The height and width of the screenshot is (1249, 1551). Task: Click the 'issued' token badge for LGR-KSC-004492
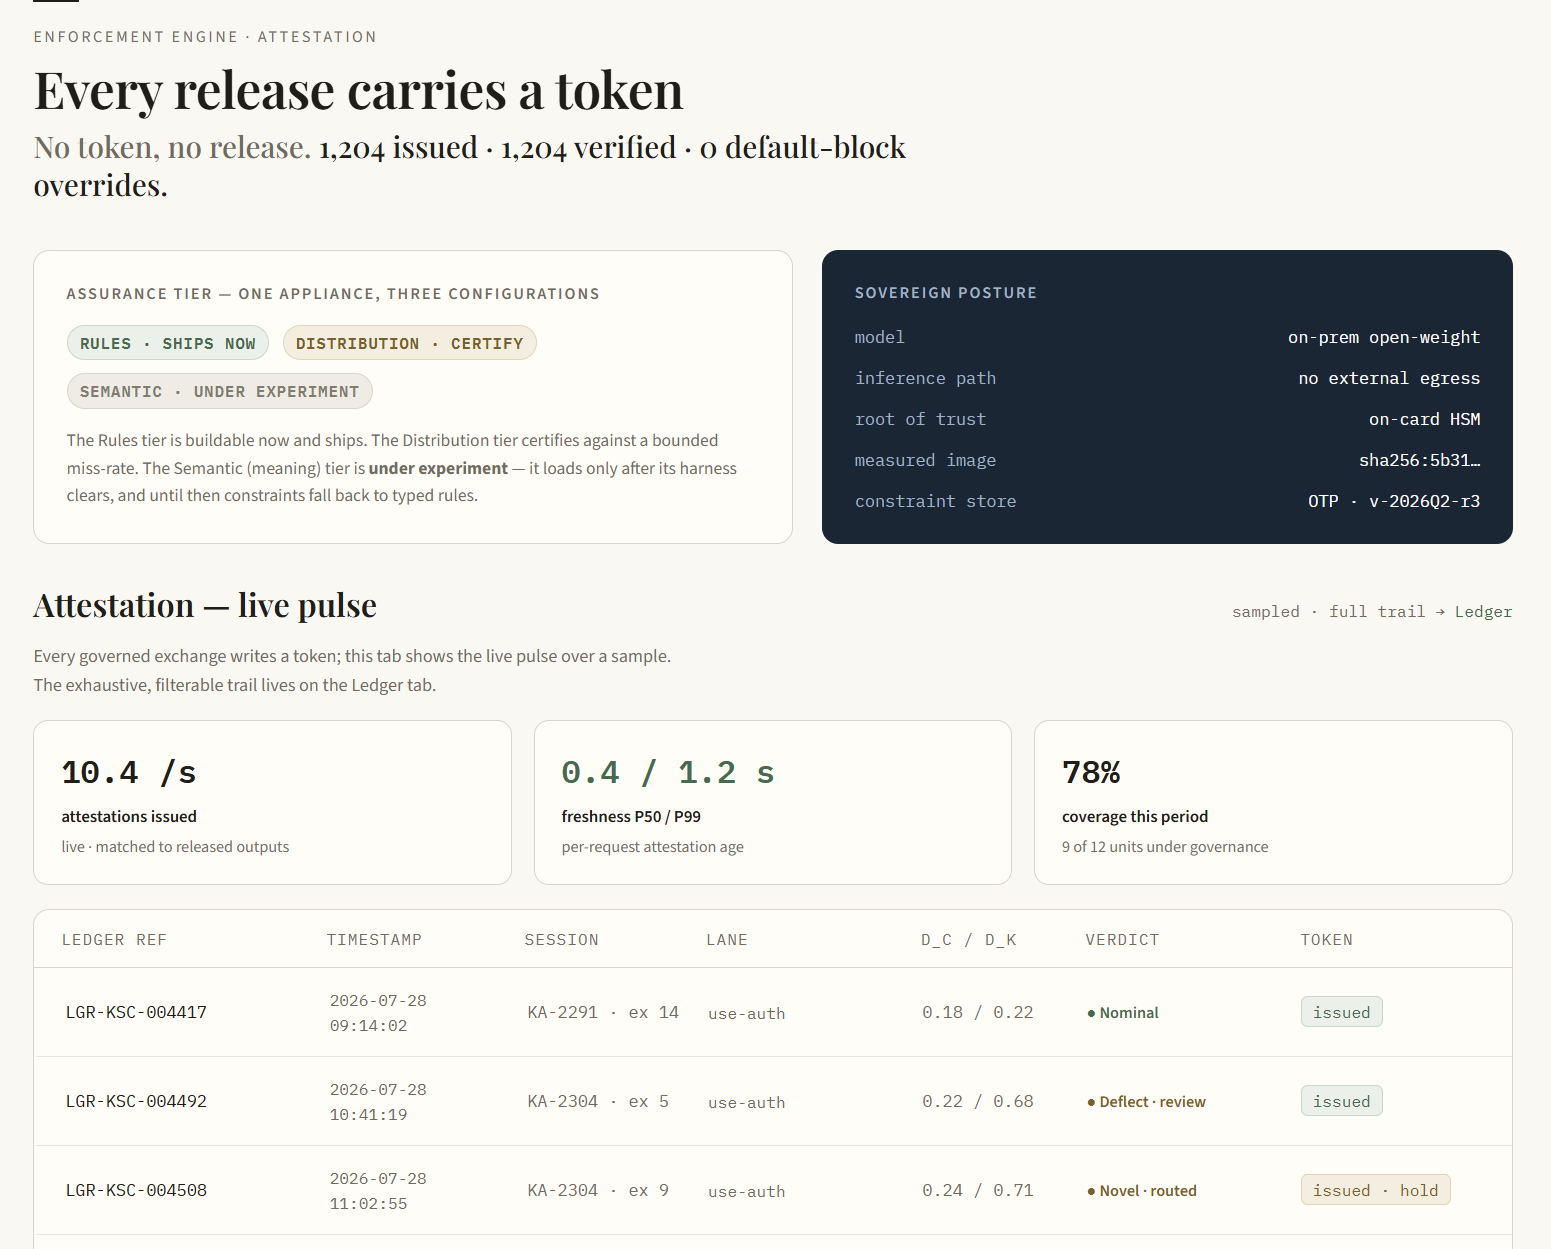1342,1101
